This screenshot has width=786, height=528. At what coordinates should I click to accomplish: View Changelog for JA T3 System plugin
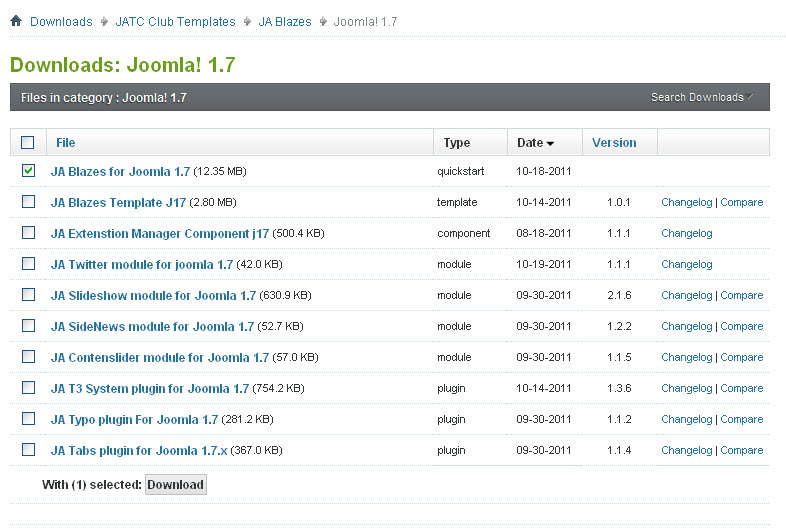(x=687, y=388)
